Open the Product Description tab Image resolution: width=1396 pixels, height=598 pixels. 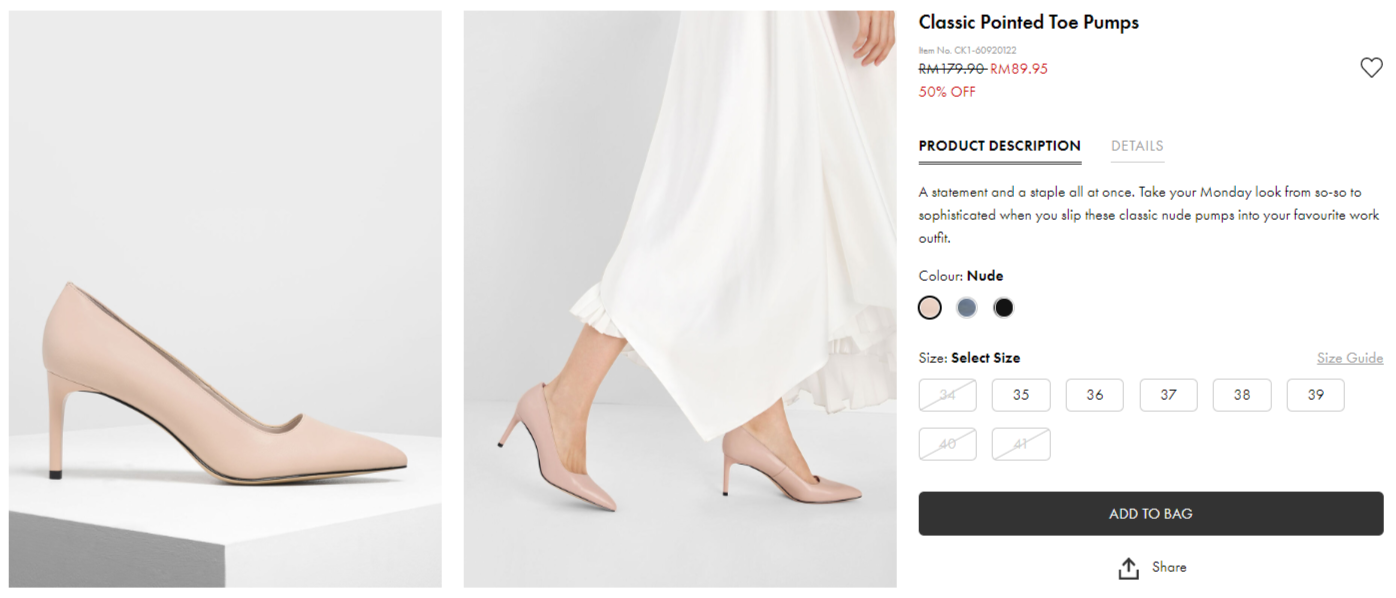coord(999,146)
